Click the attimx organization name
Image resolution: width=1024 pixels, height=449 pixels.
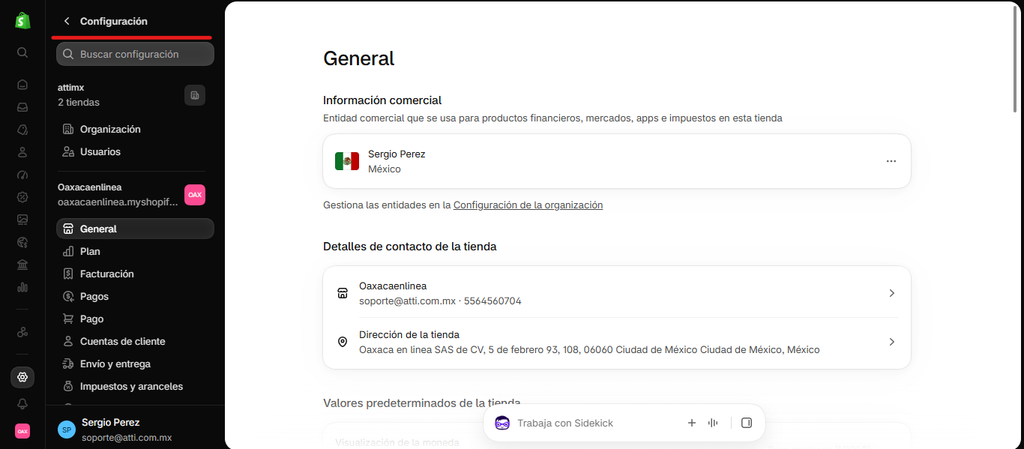tap(71, 87)
